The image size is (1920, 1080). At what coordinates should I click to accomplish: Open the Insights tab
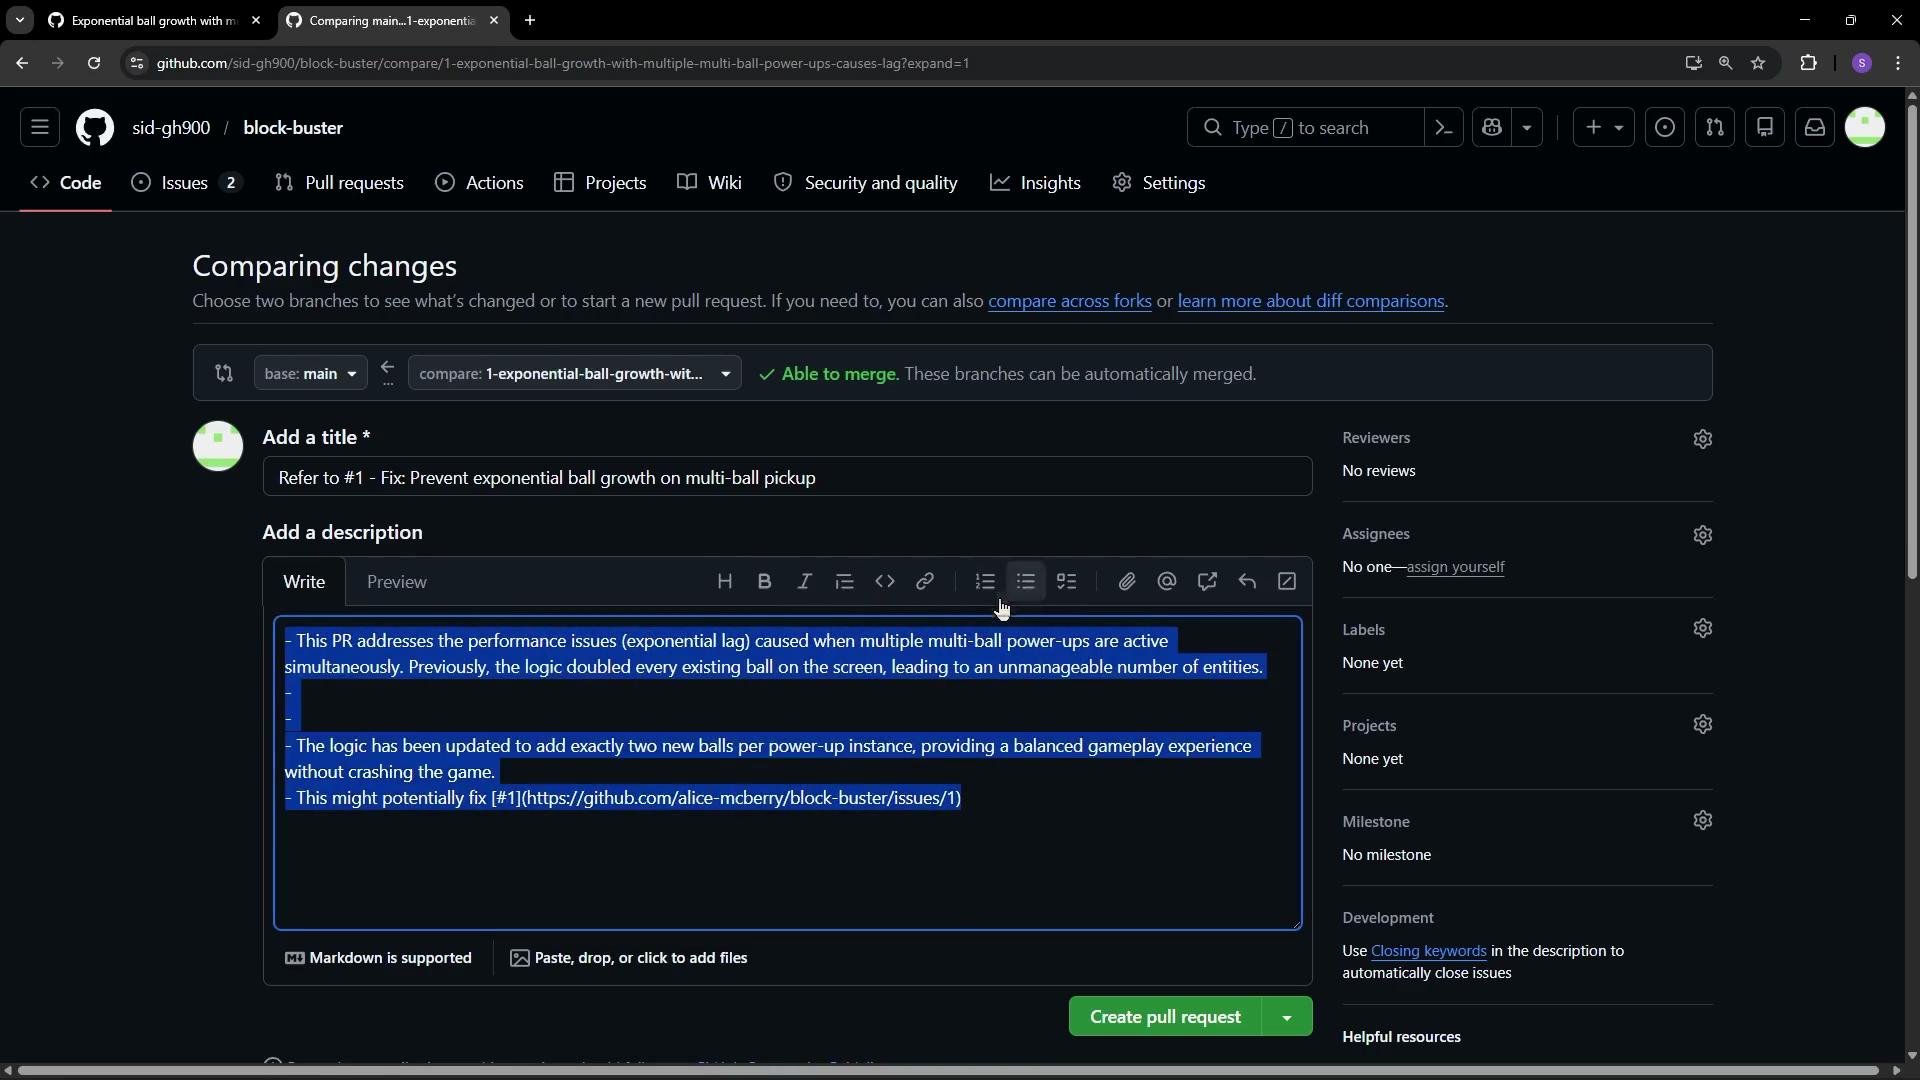pyautogui.click(x=1036, y=183)
